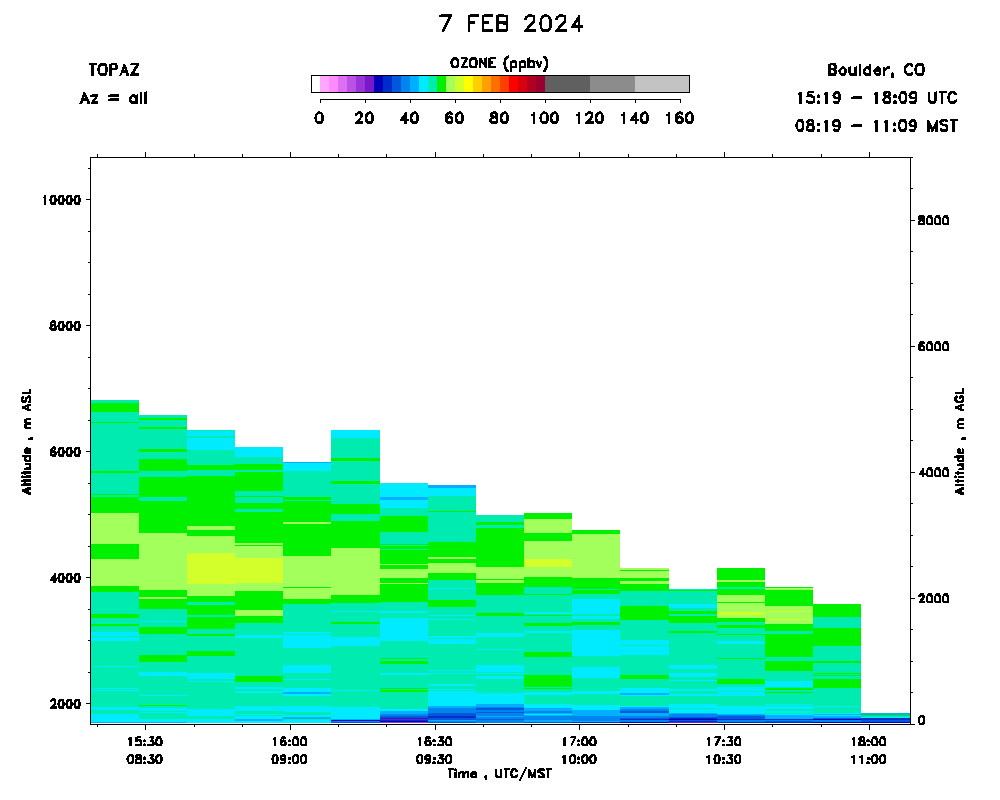
Task: Click colorbar tick label '120'
Action: click(x=589, y=118)
